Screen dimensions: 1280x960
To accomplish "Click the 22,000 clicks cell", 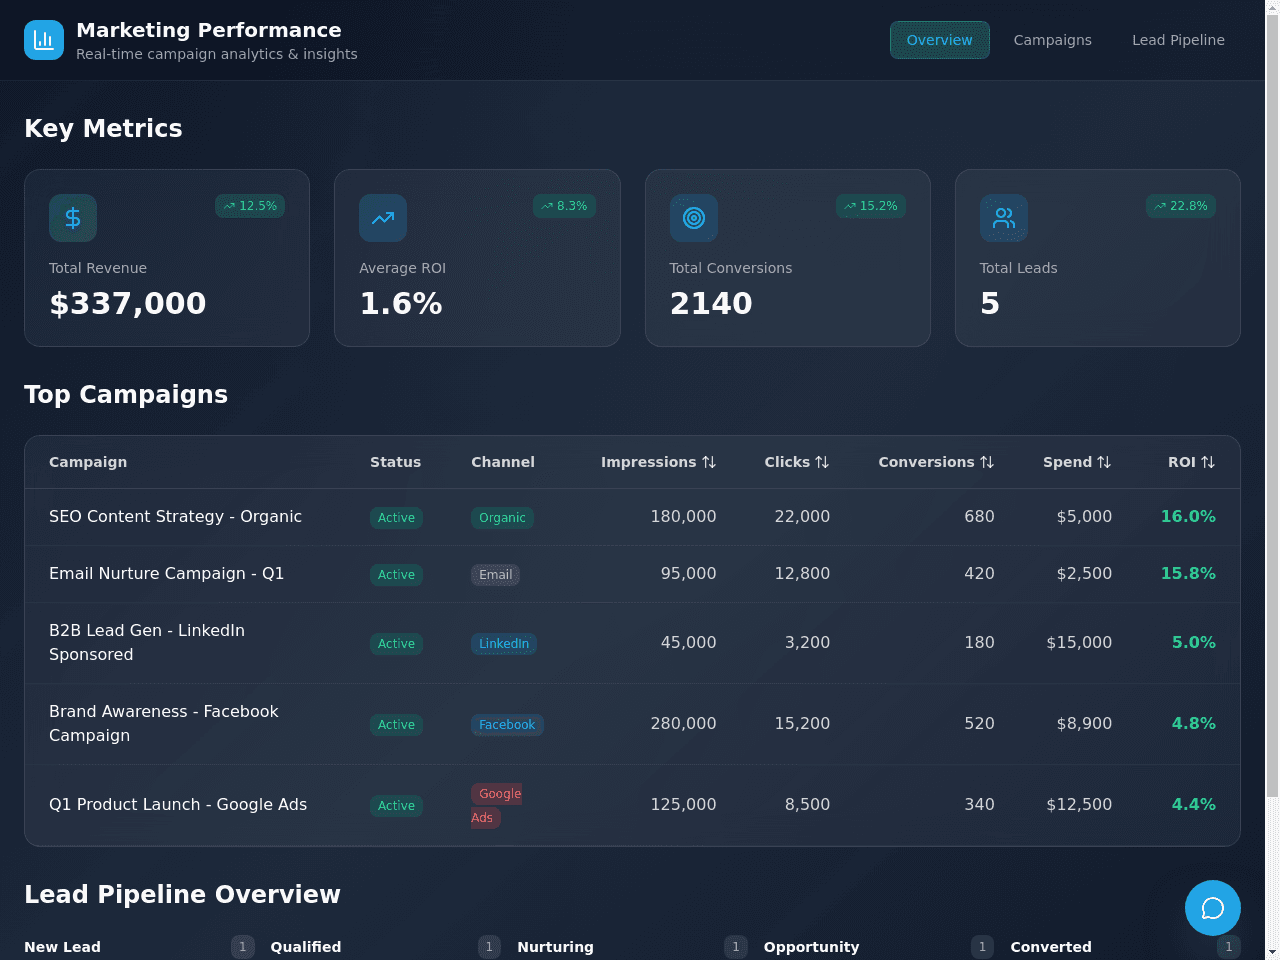I will pos(802,517).
